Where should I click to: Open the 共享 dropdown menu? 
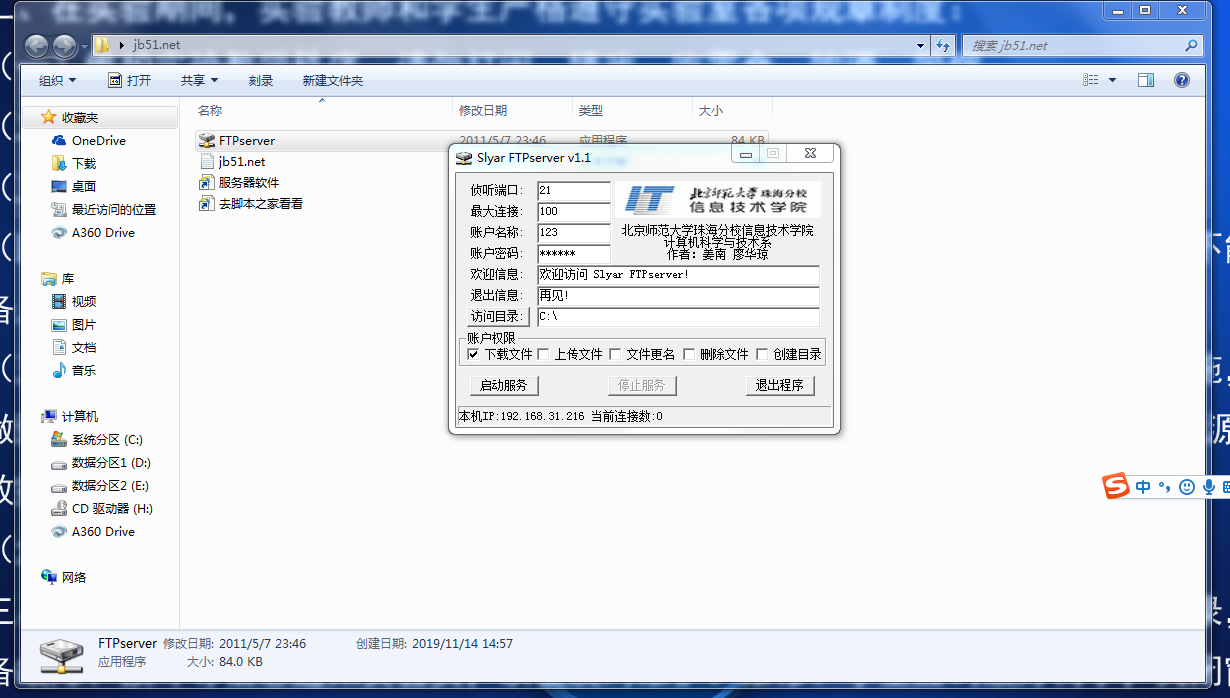pos(199,80)
